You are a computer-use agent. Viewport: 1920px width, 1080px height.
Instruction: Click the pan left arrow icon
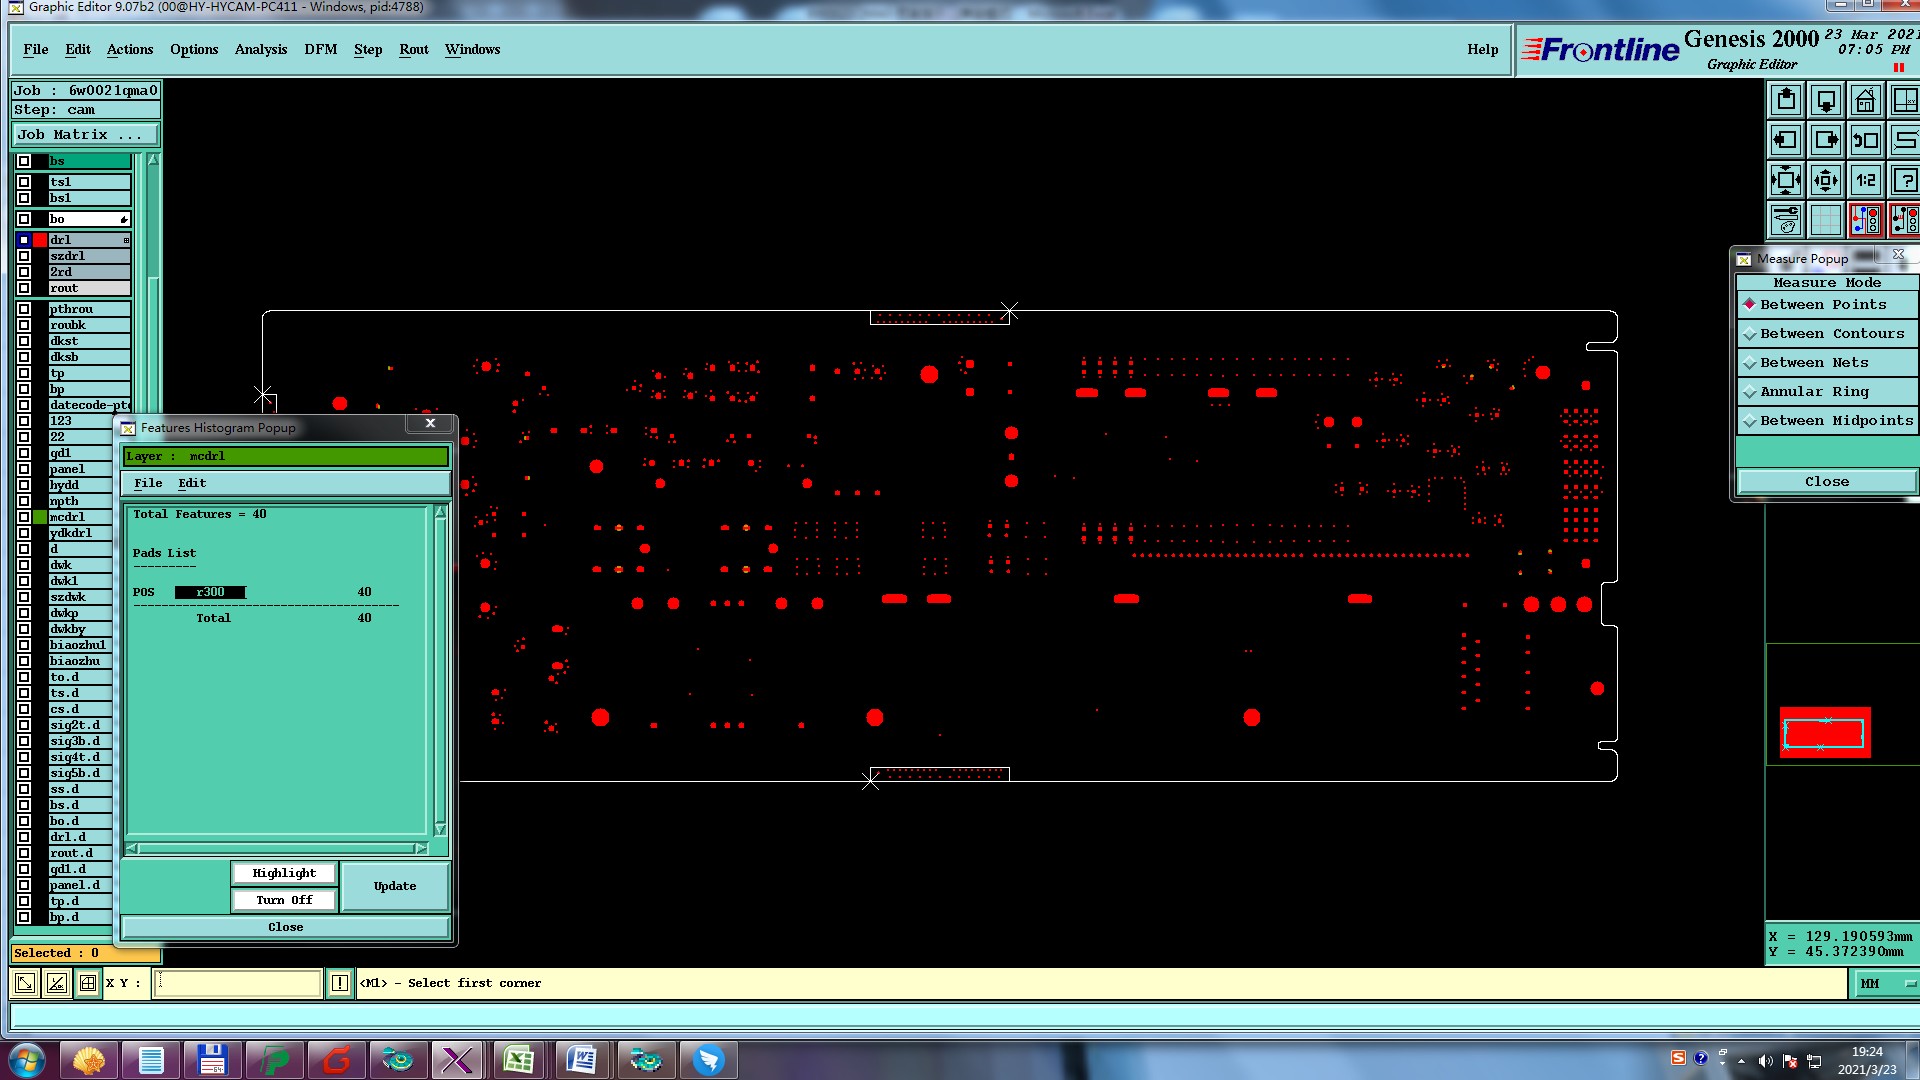[1786, 141]
